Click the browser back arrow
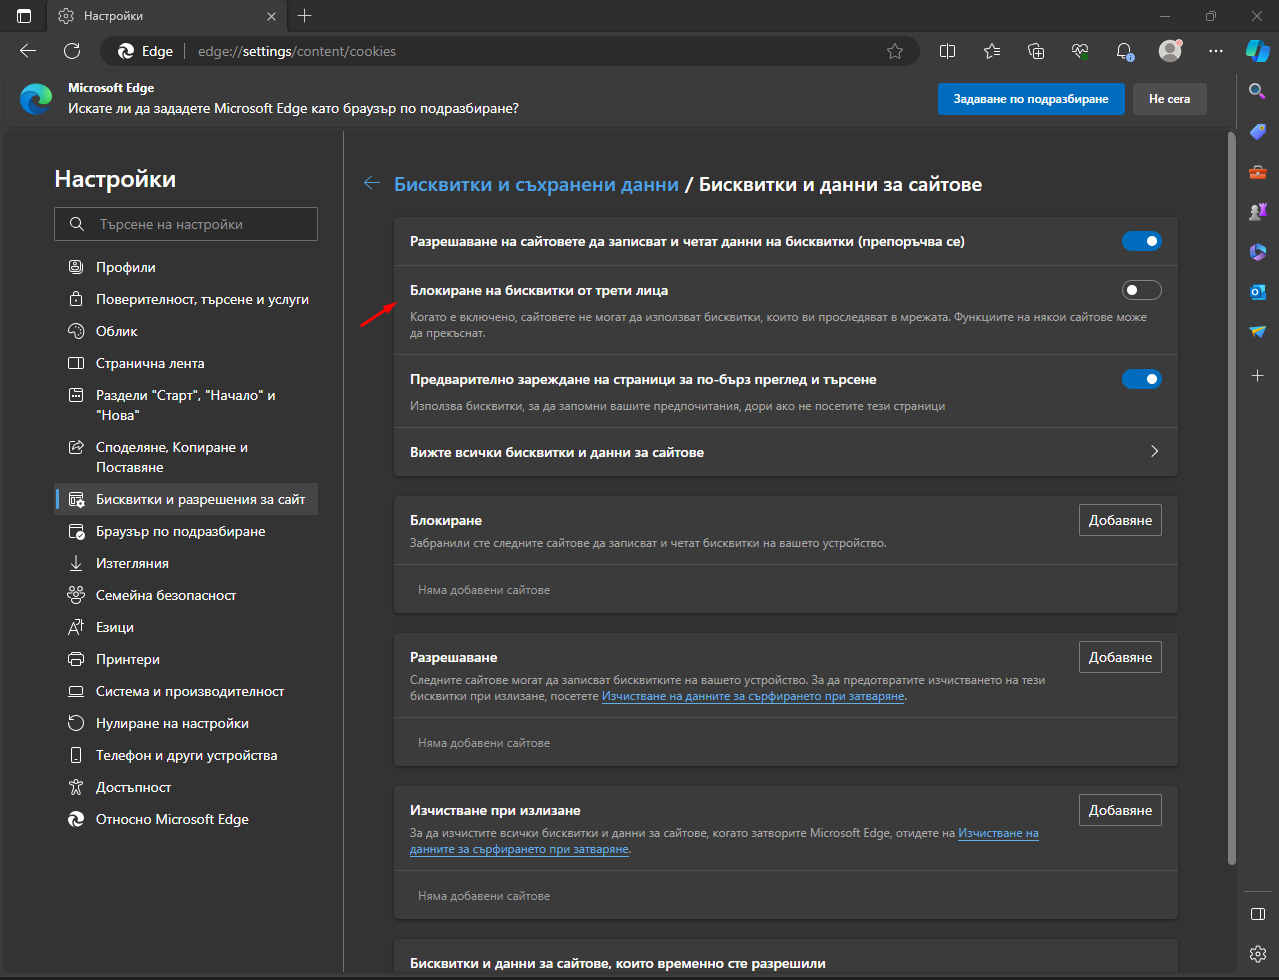1279x980 pixels. (x=28, y=51)
